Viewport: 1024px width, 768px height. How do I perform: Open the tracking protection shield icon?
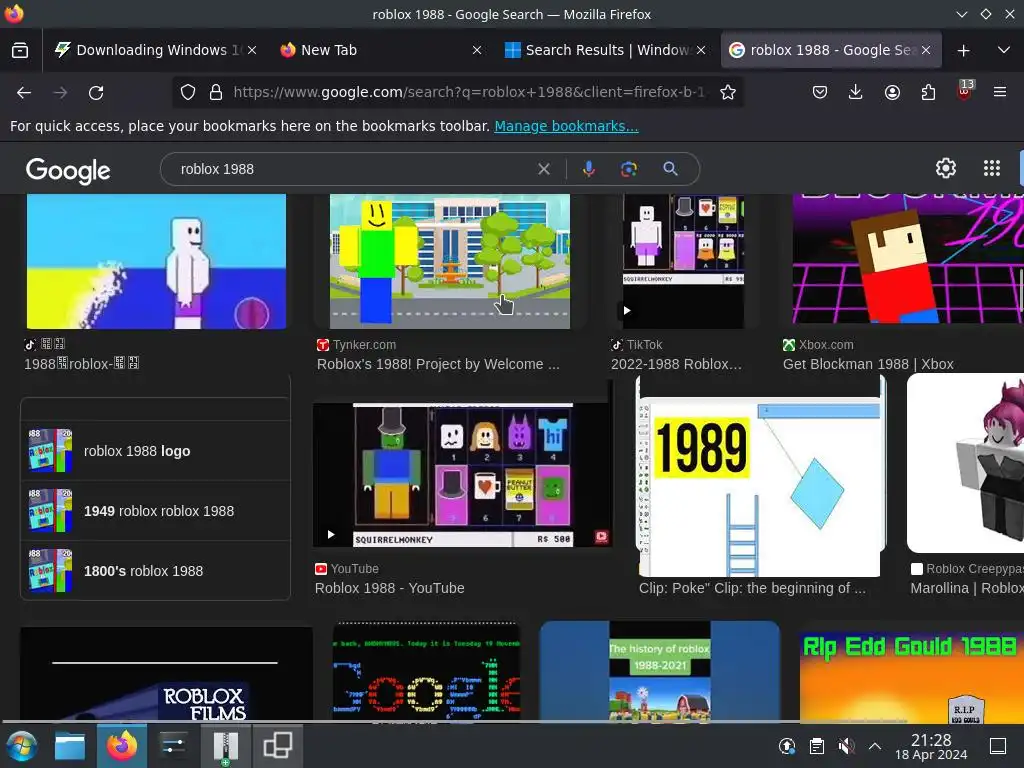[188, 92]
